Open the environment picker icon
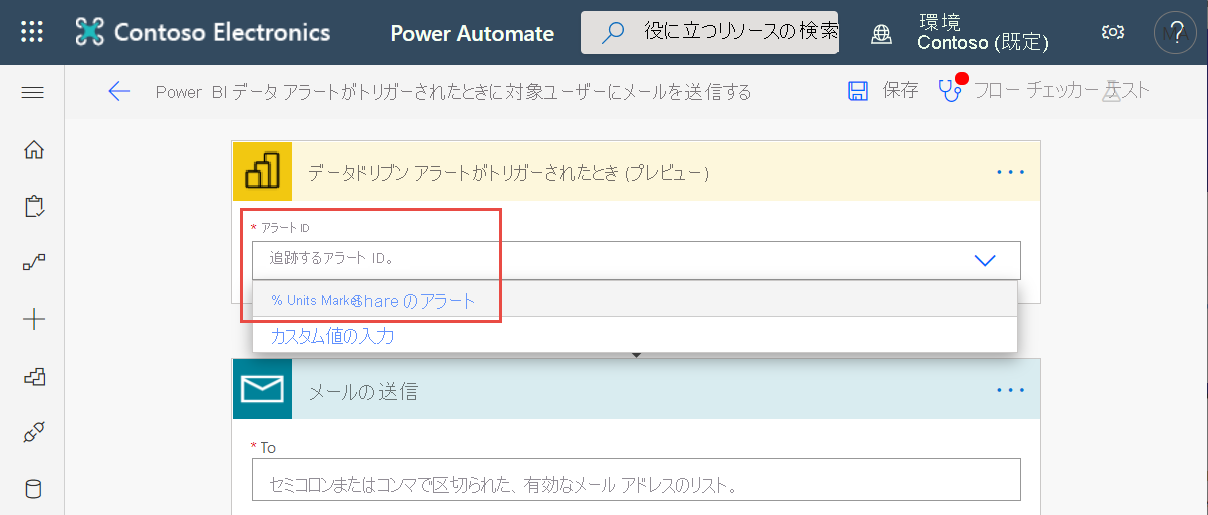This screenshot has width=1208, height=515. [x=881, y=33]
